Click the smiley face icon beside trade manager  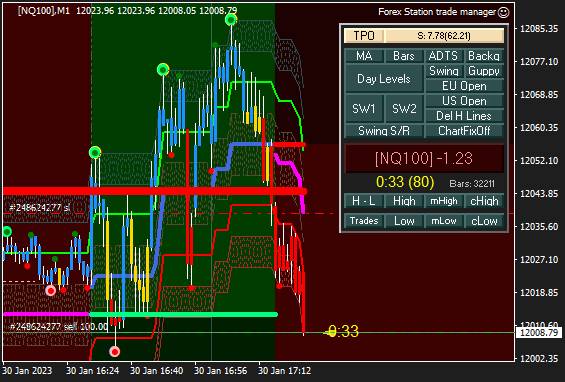[503, 12]
